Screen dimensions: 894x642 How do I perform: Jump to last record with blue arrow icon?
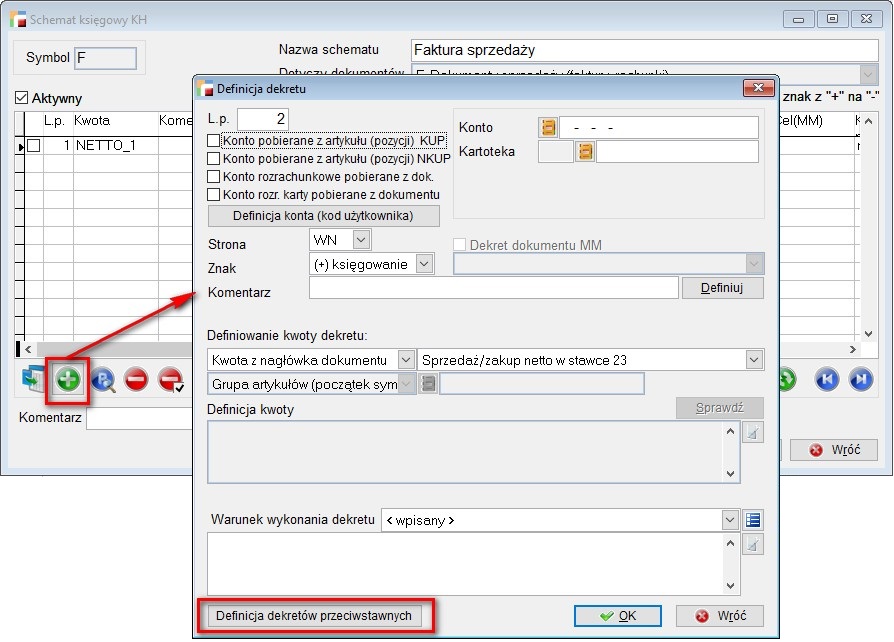tap(860, 380)
